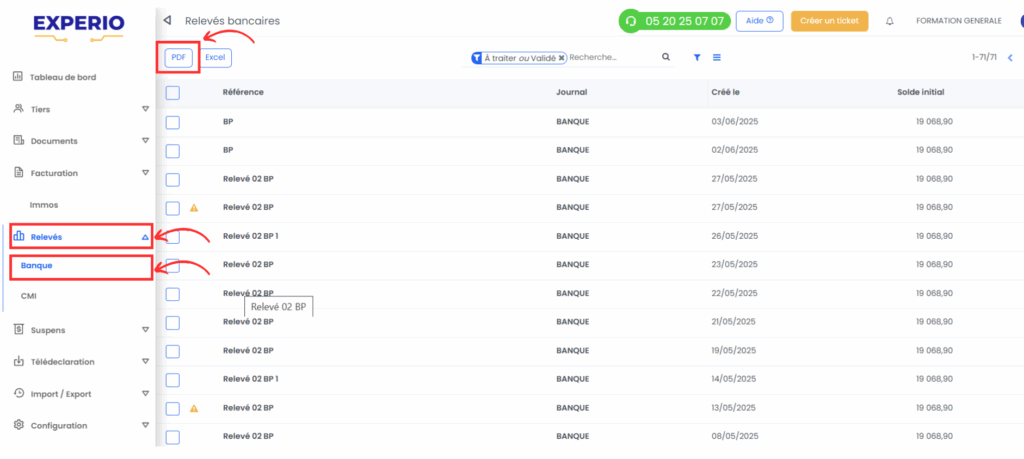Open the list view options icon

716,57
